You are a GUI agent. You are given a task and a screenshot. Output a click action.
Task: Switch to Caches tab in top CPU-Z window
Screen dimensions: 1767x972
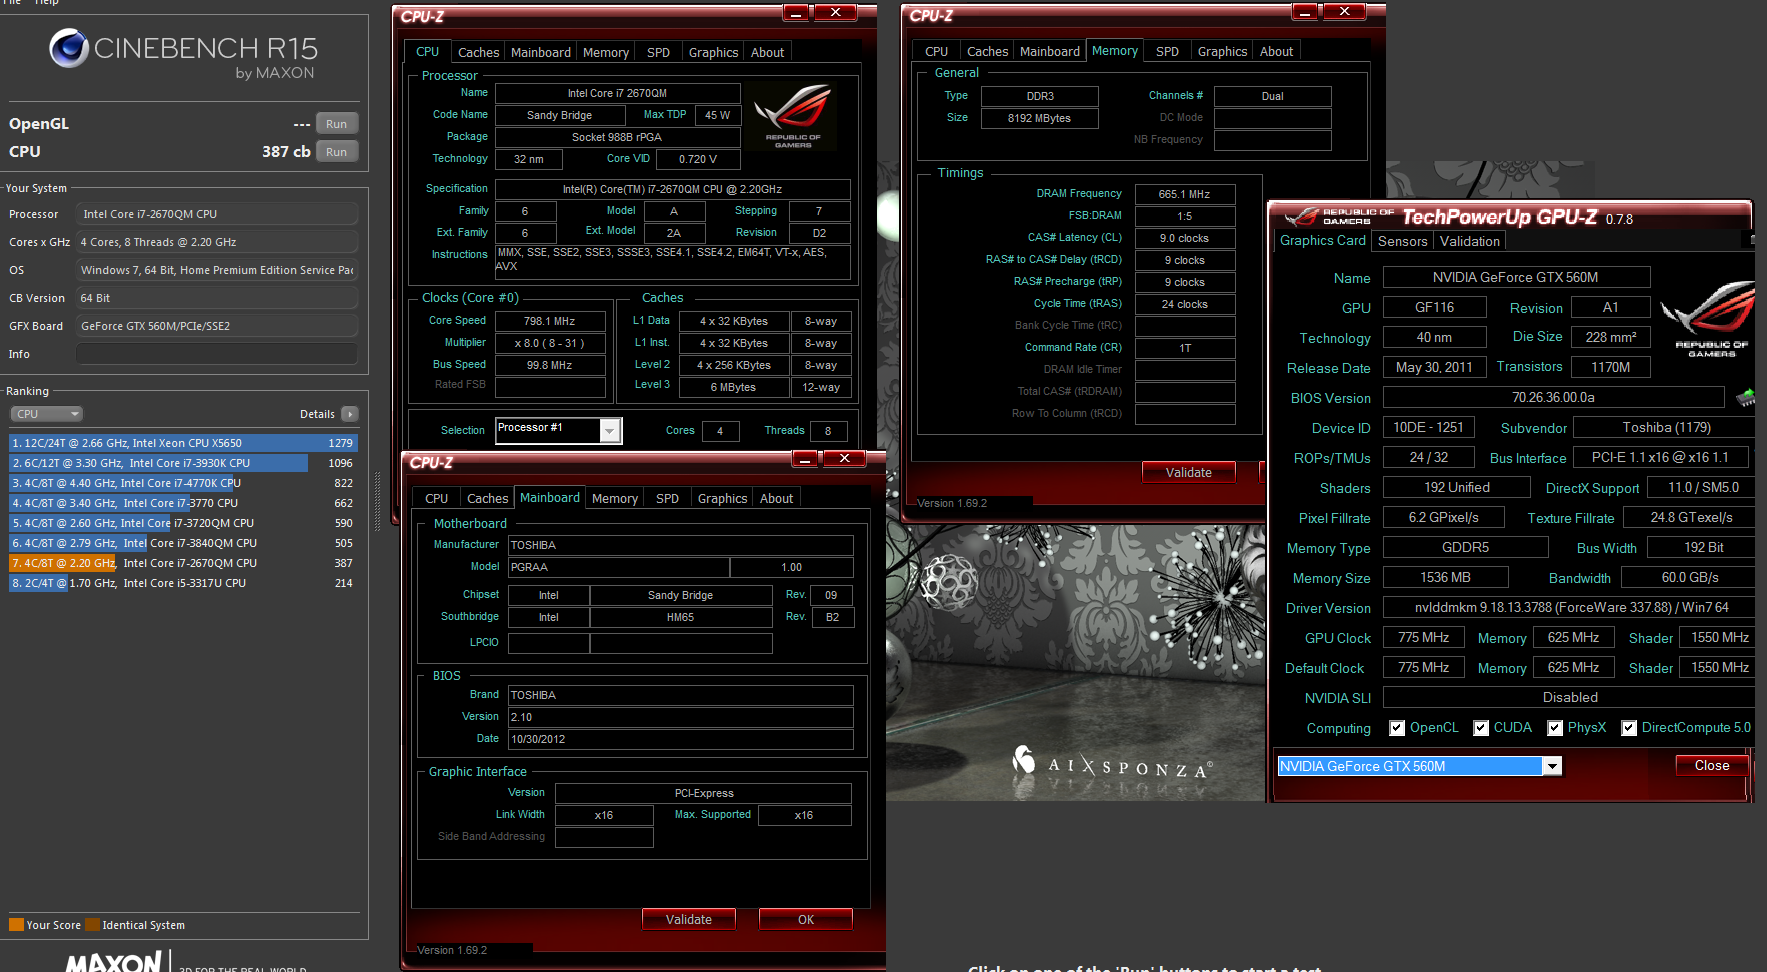click(478, 52)
